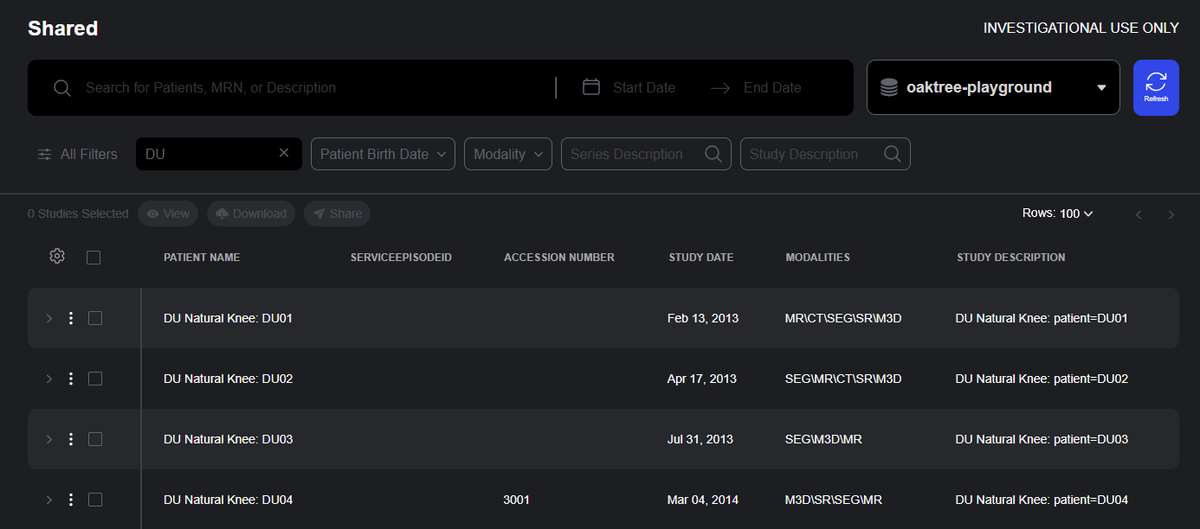Check the box for DU04 study row
1200x529 pixels.
pyautogui.click(x=95, y=500)
